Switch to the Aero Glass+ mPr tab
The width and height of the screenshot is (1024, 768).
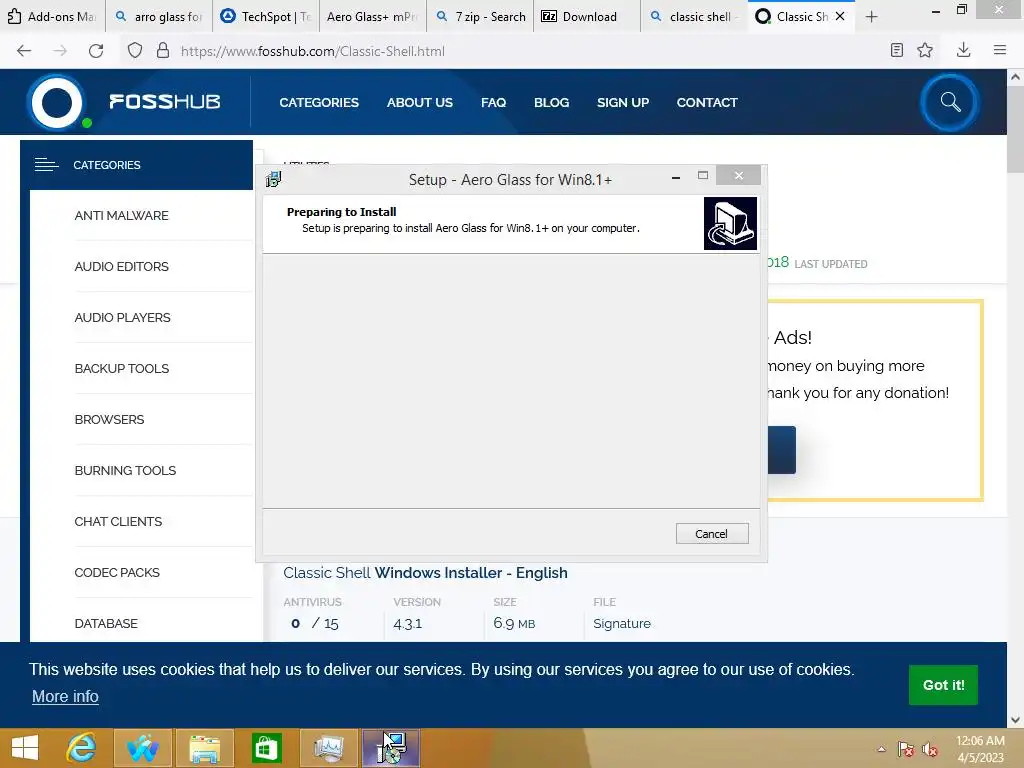tap(373, 16)
